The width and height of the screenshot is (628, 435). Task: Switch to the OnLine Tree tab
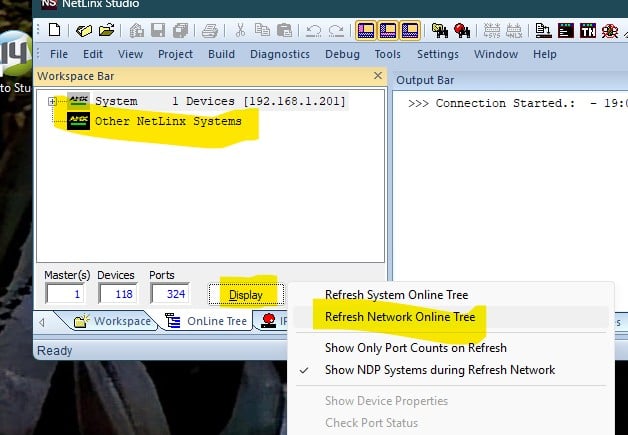click(x=207, y=321)
